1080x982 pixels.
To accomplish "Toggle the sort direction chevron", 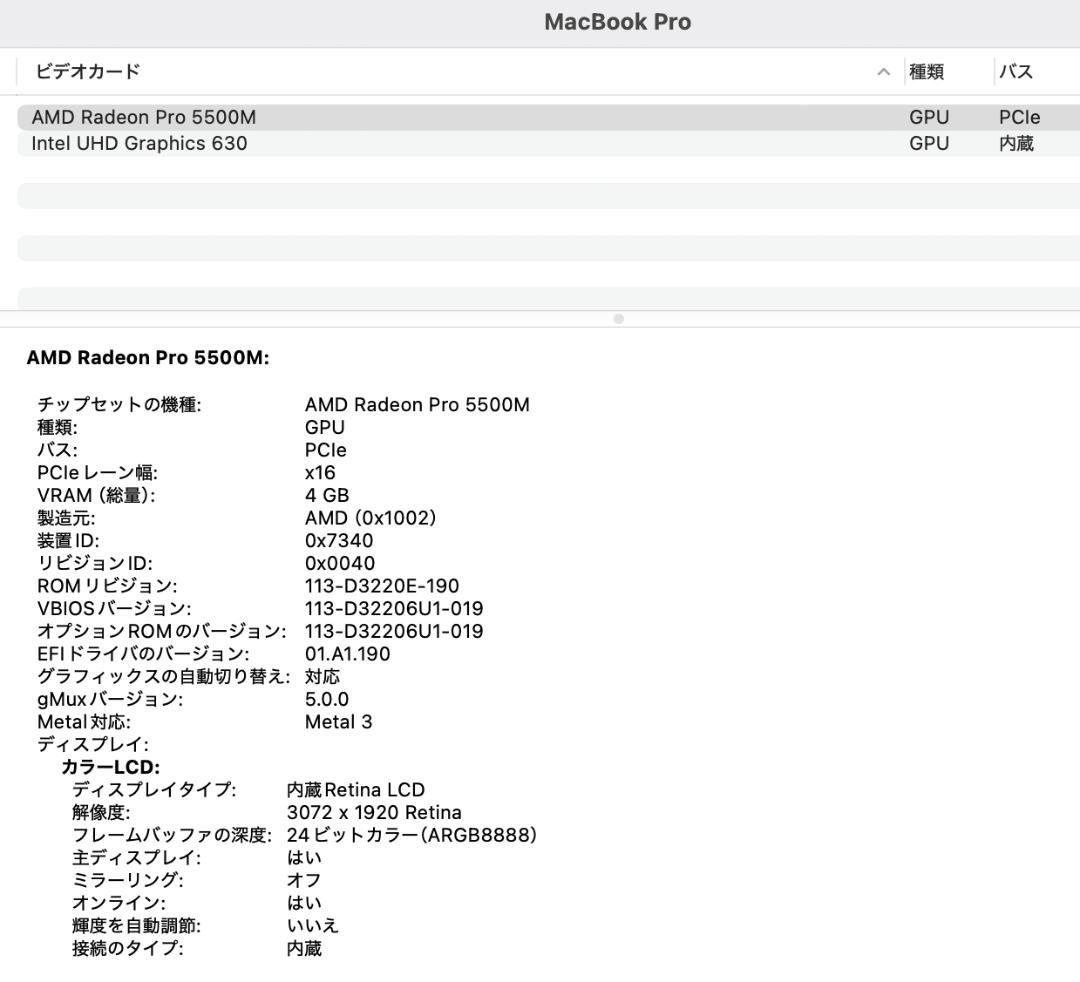I will tap(883, 72).
